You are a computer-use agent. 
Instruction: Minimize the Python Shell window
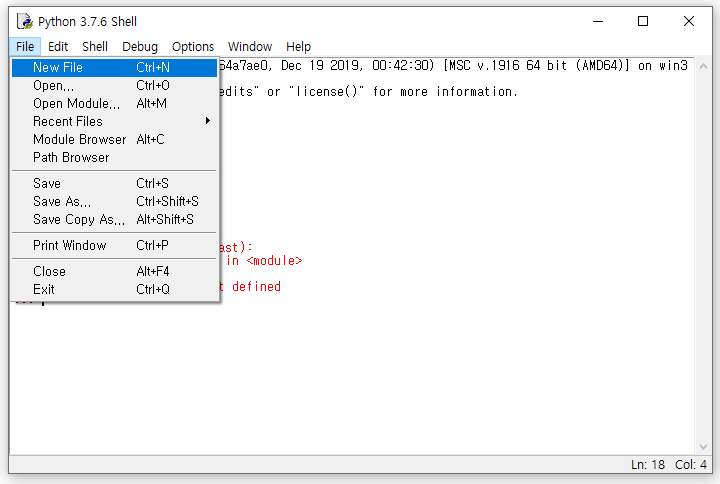(x=598, y=21)
